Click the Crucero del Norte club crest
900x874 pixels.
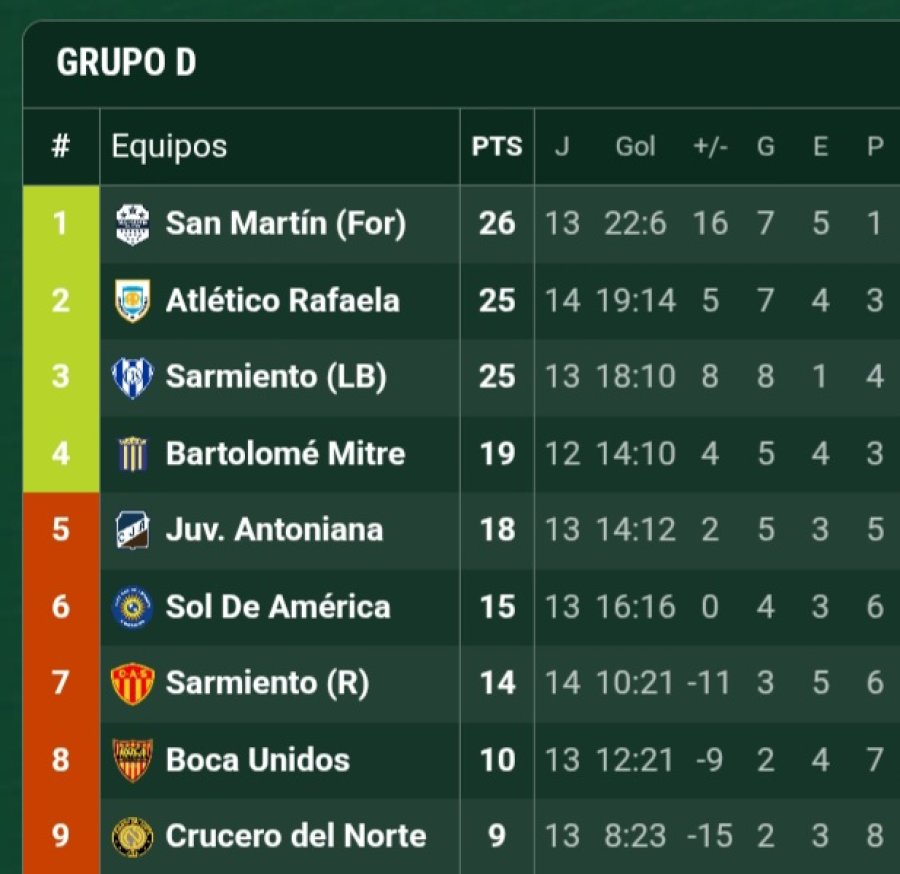click(x=132, y=836)
